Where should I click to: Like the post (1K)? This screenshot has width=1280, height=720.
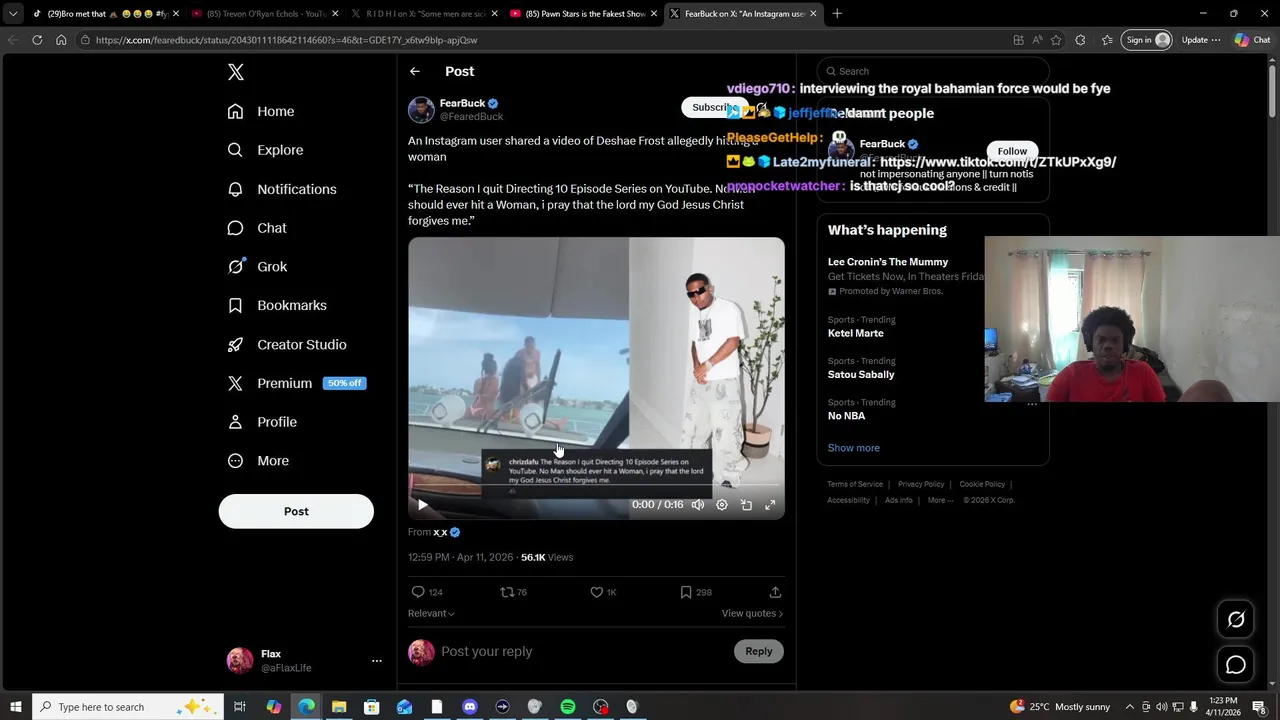(x=603, y=592)
